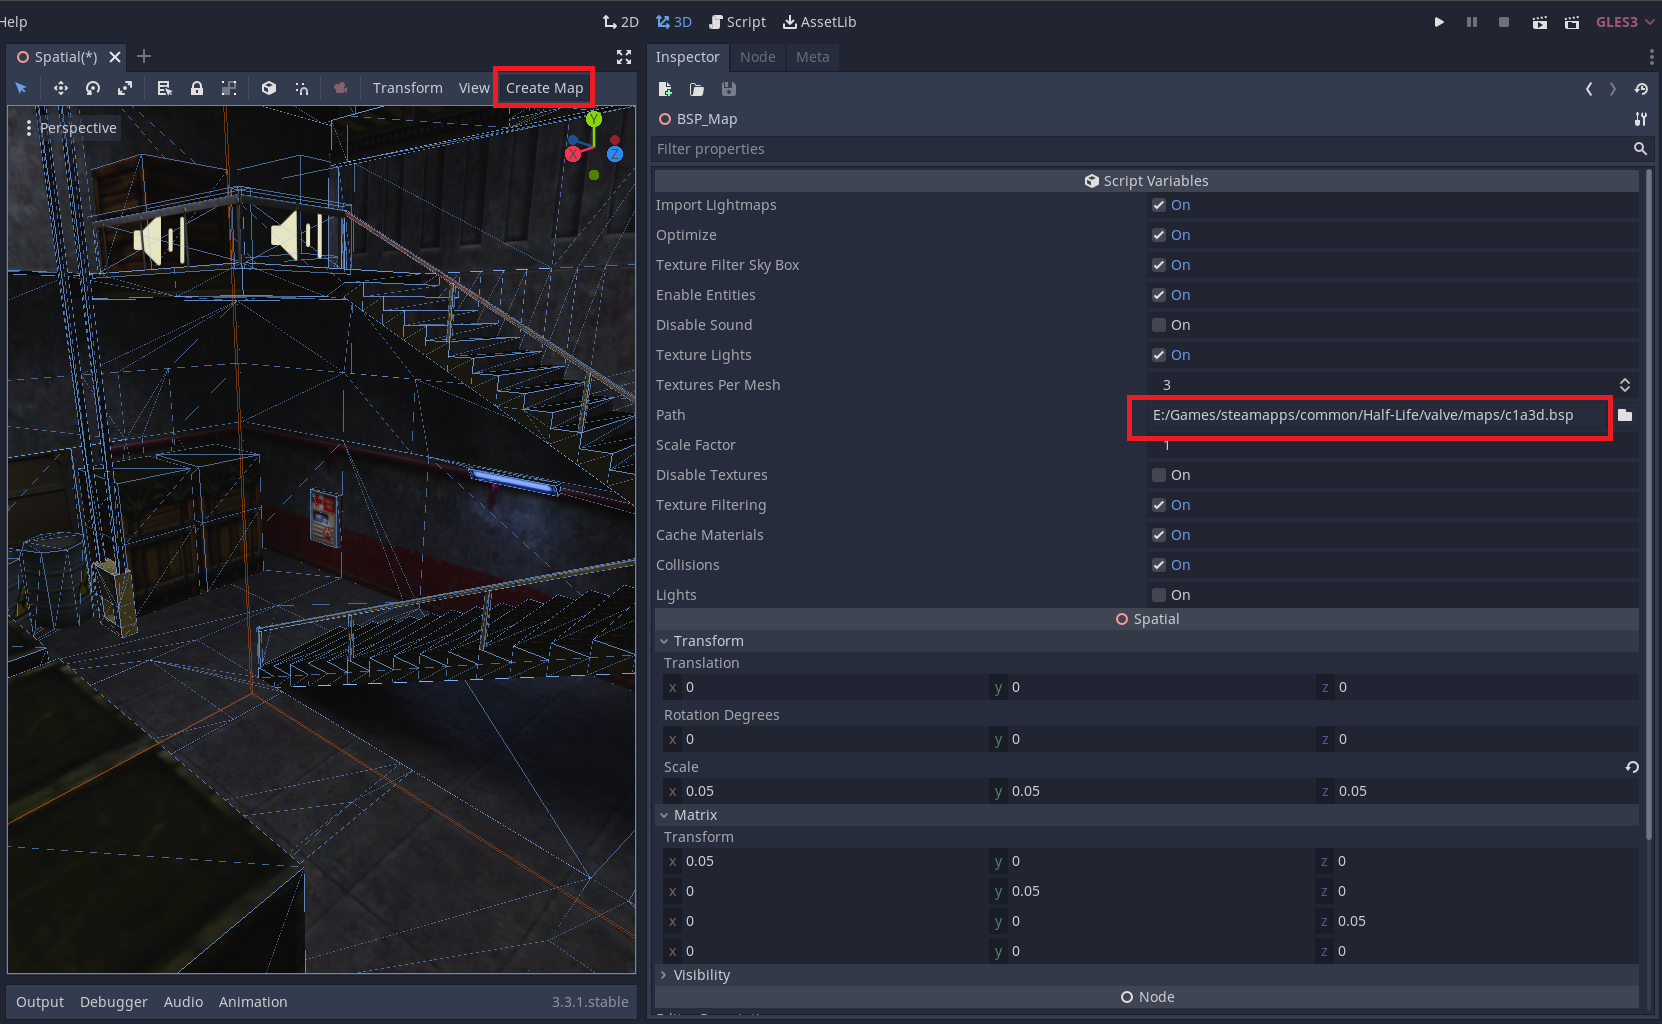
Task: Adjust Textures Per Mesh with the stepper arrows
Action: coord(1625,385)
